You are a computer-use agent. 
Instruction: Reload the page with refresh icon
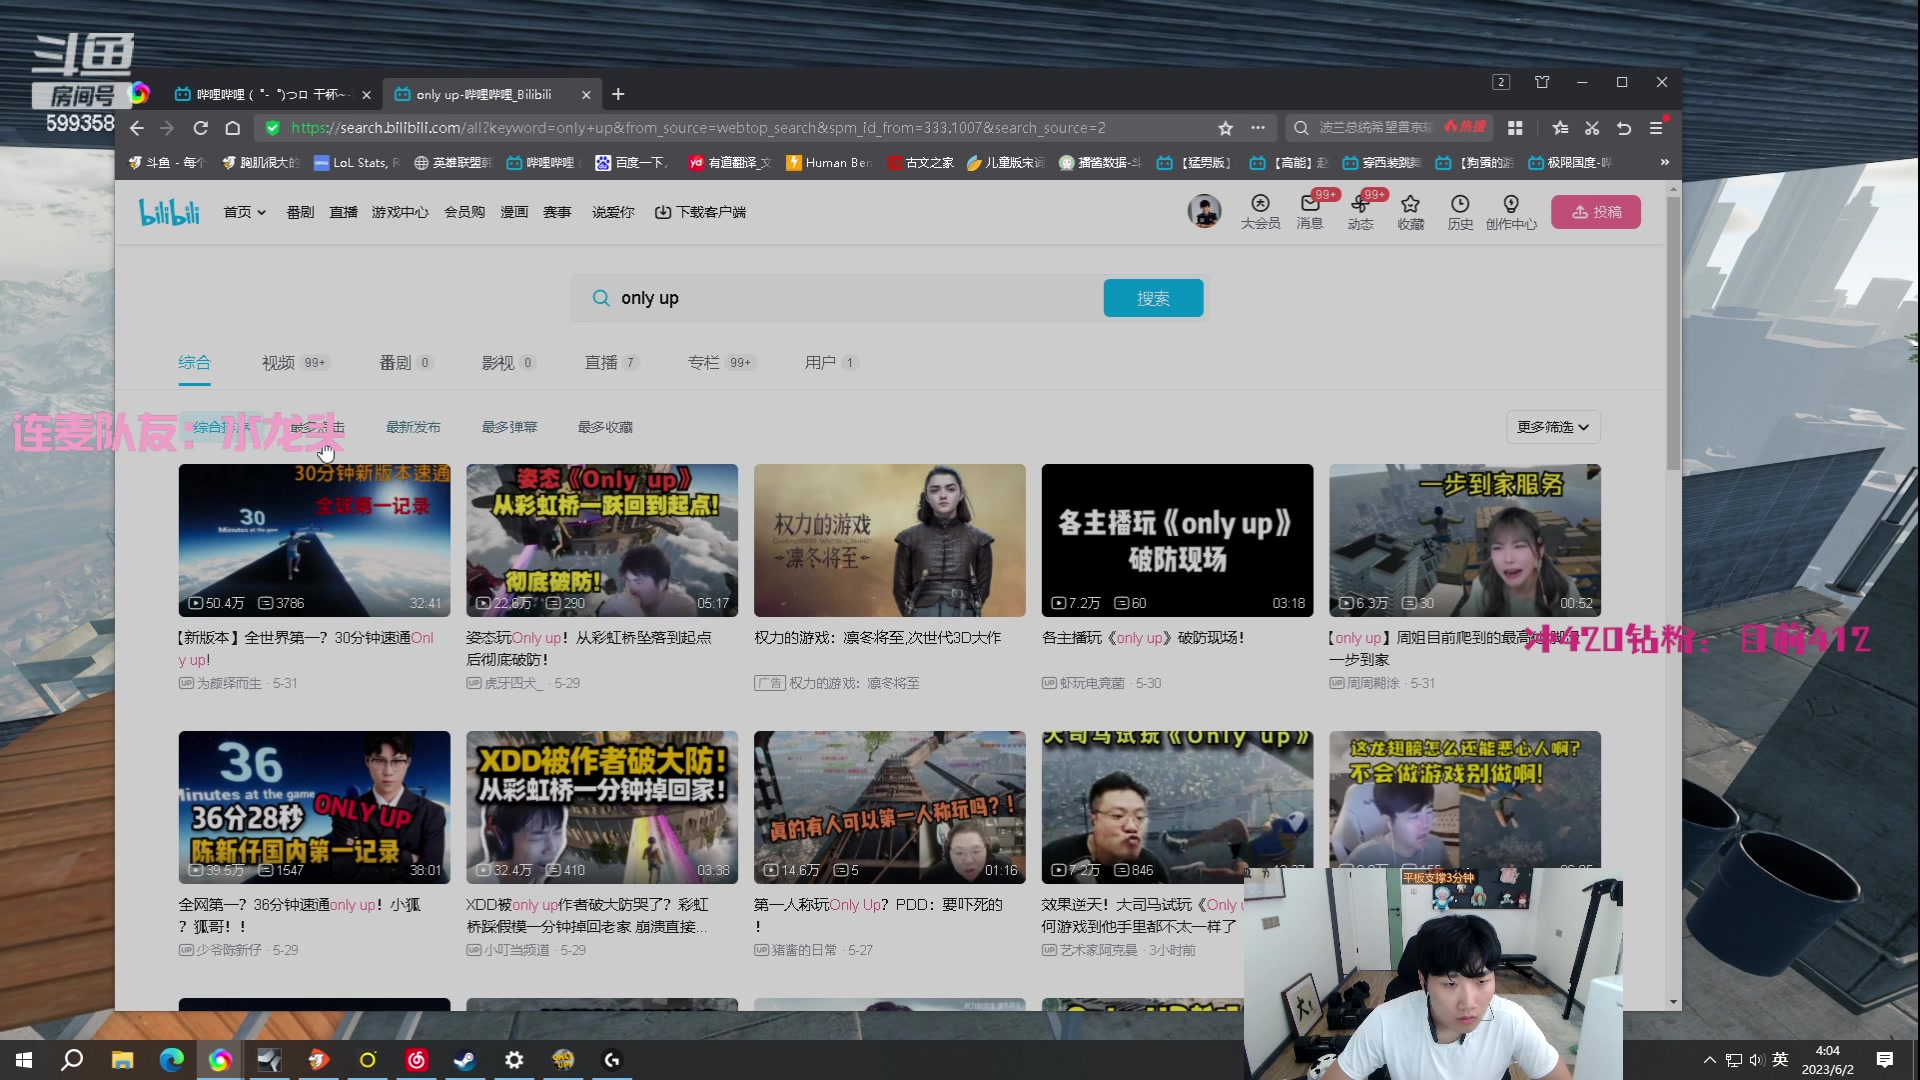pyautogui.click(x=200, y=128)
